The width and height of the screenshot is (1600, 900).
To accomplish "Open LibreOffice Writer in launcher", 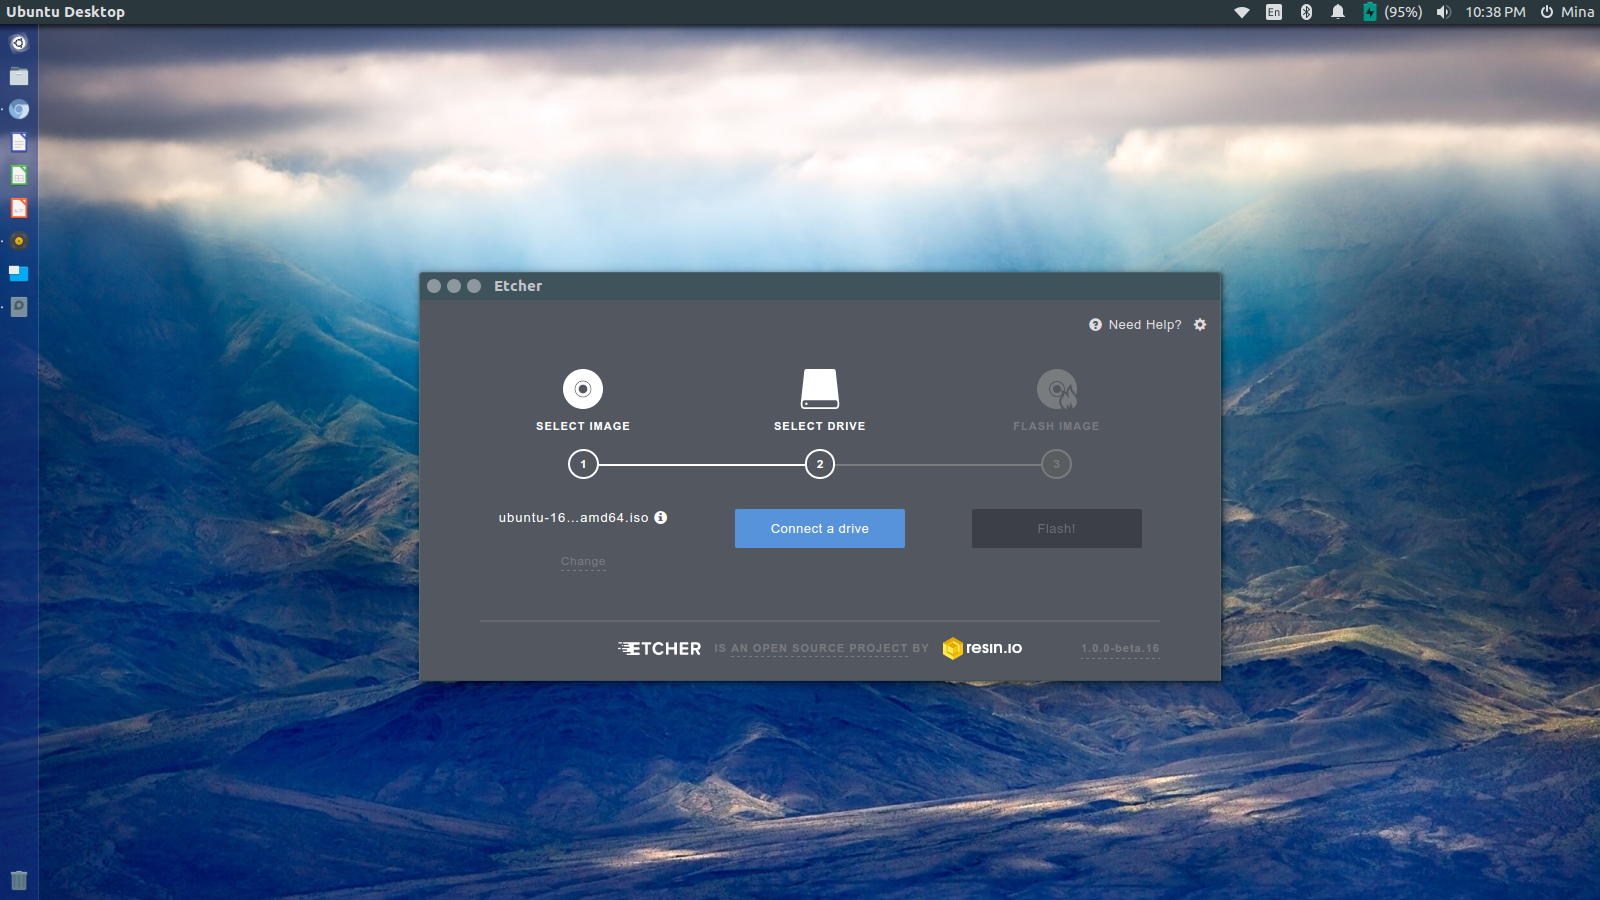I will [x=19, y=142].
